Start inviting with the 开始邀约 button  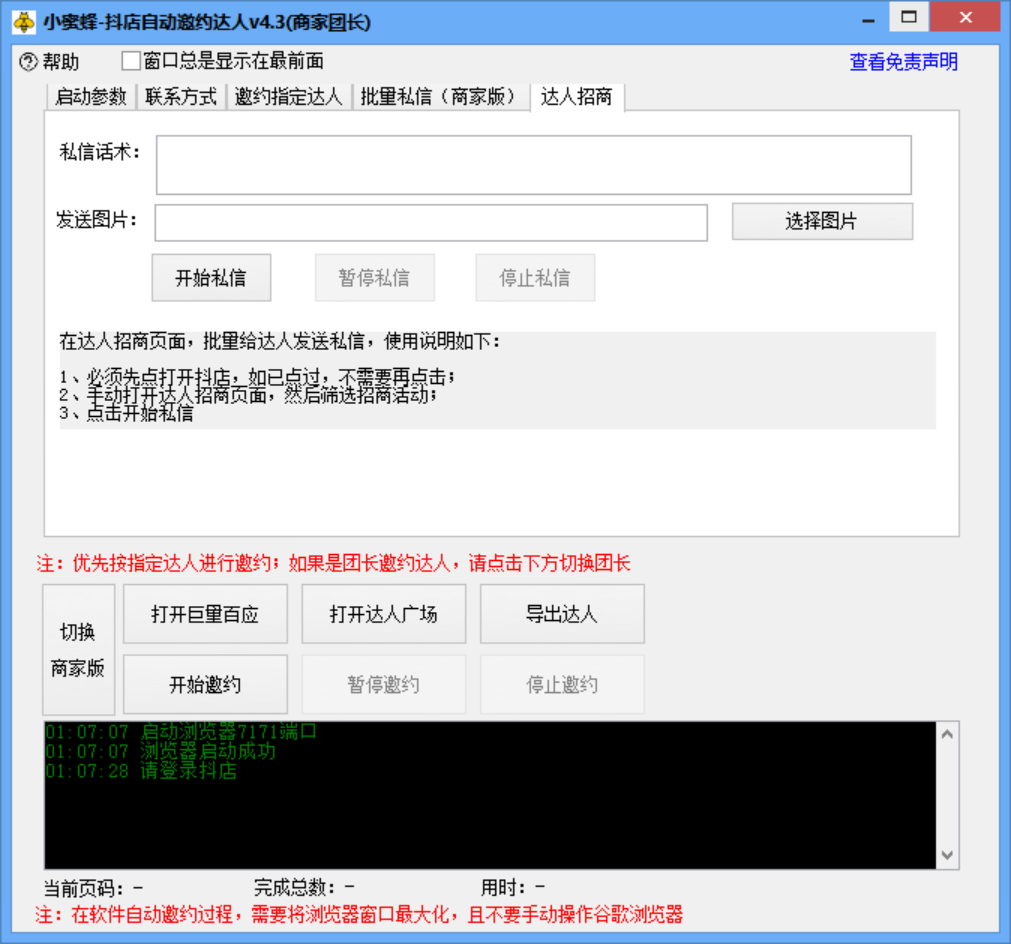click(x=205, y=684)
